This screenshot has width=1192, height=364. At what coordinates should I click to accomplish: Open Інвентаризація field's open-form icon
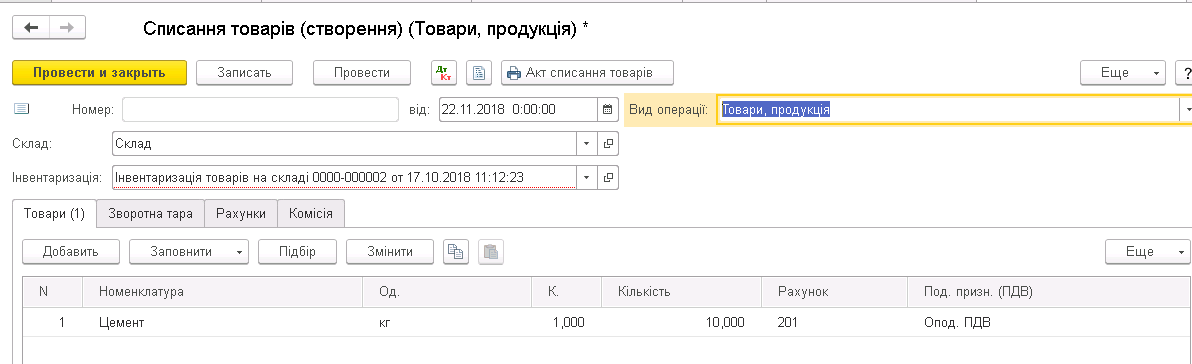[x=607, y=178]
